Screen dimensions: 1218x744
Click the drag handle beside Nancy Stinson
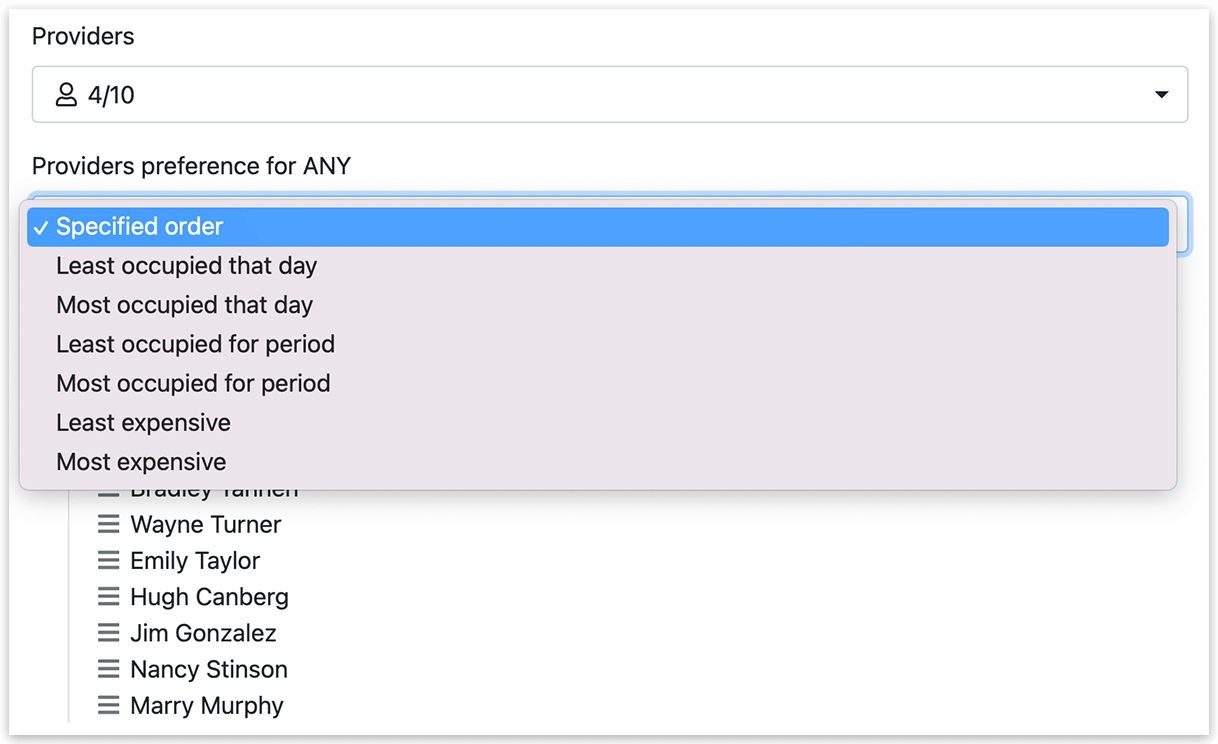tap(108, 669)
